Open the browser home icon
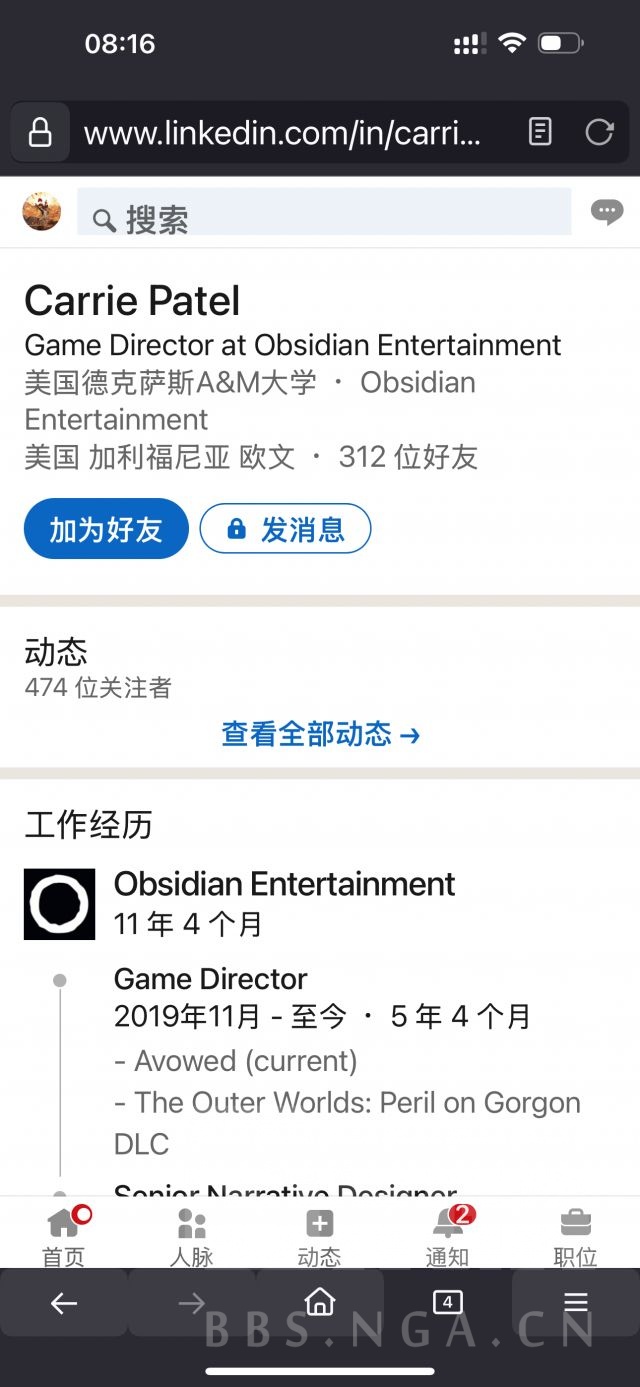 pos(320,1303)
